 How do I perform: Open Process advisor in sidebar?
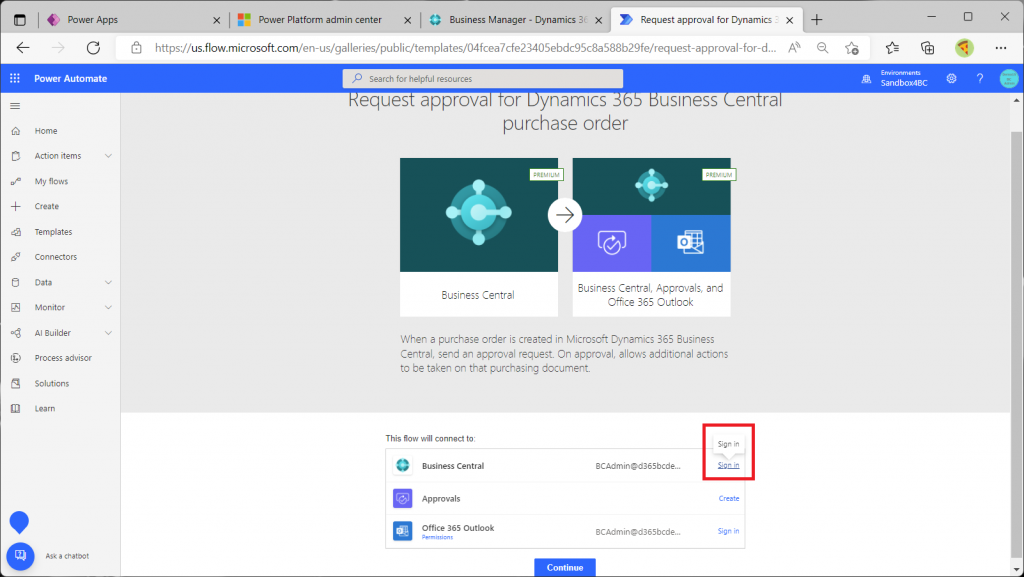[x=63, y=358]
